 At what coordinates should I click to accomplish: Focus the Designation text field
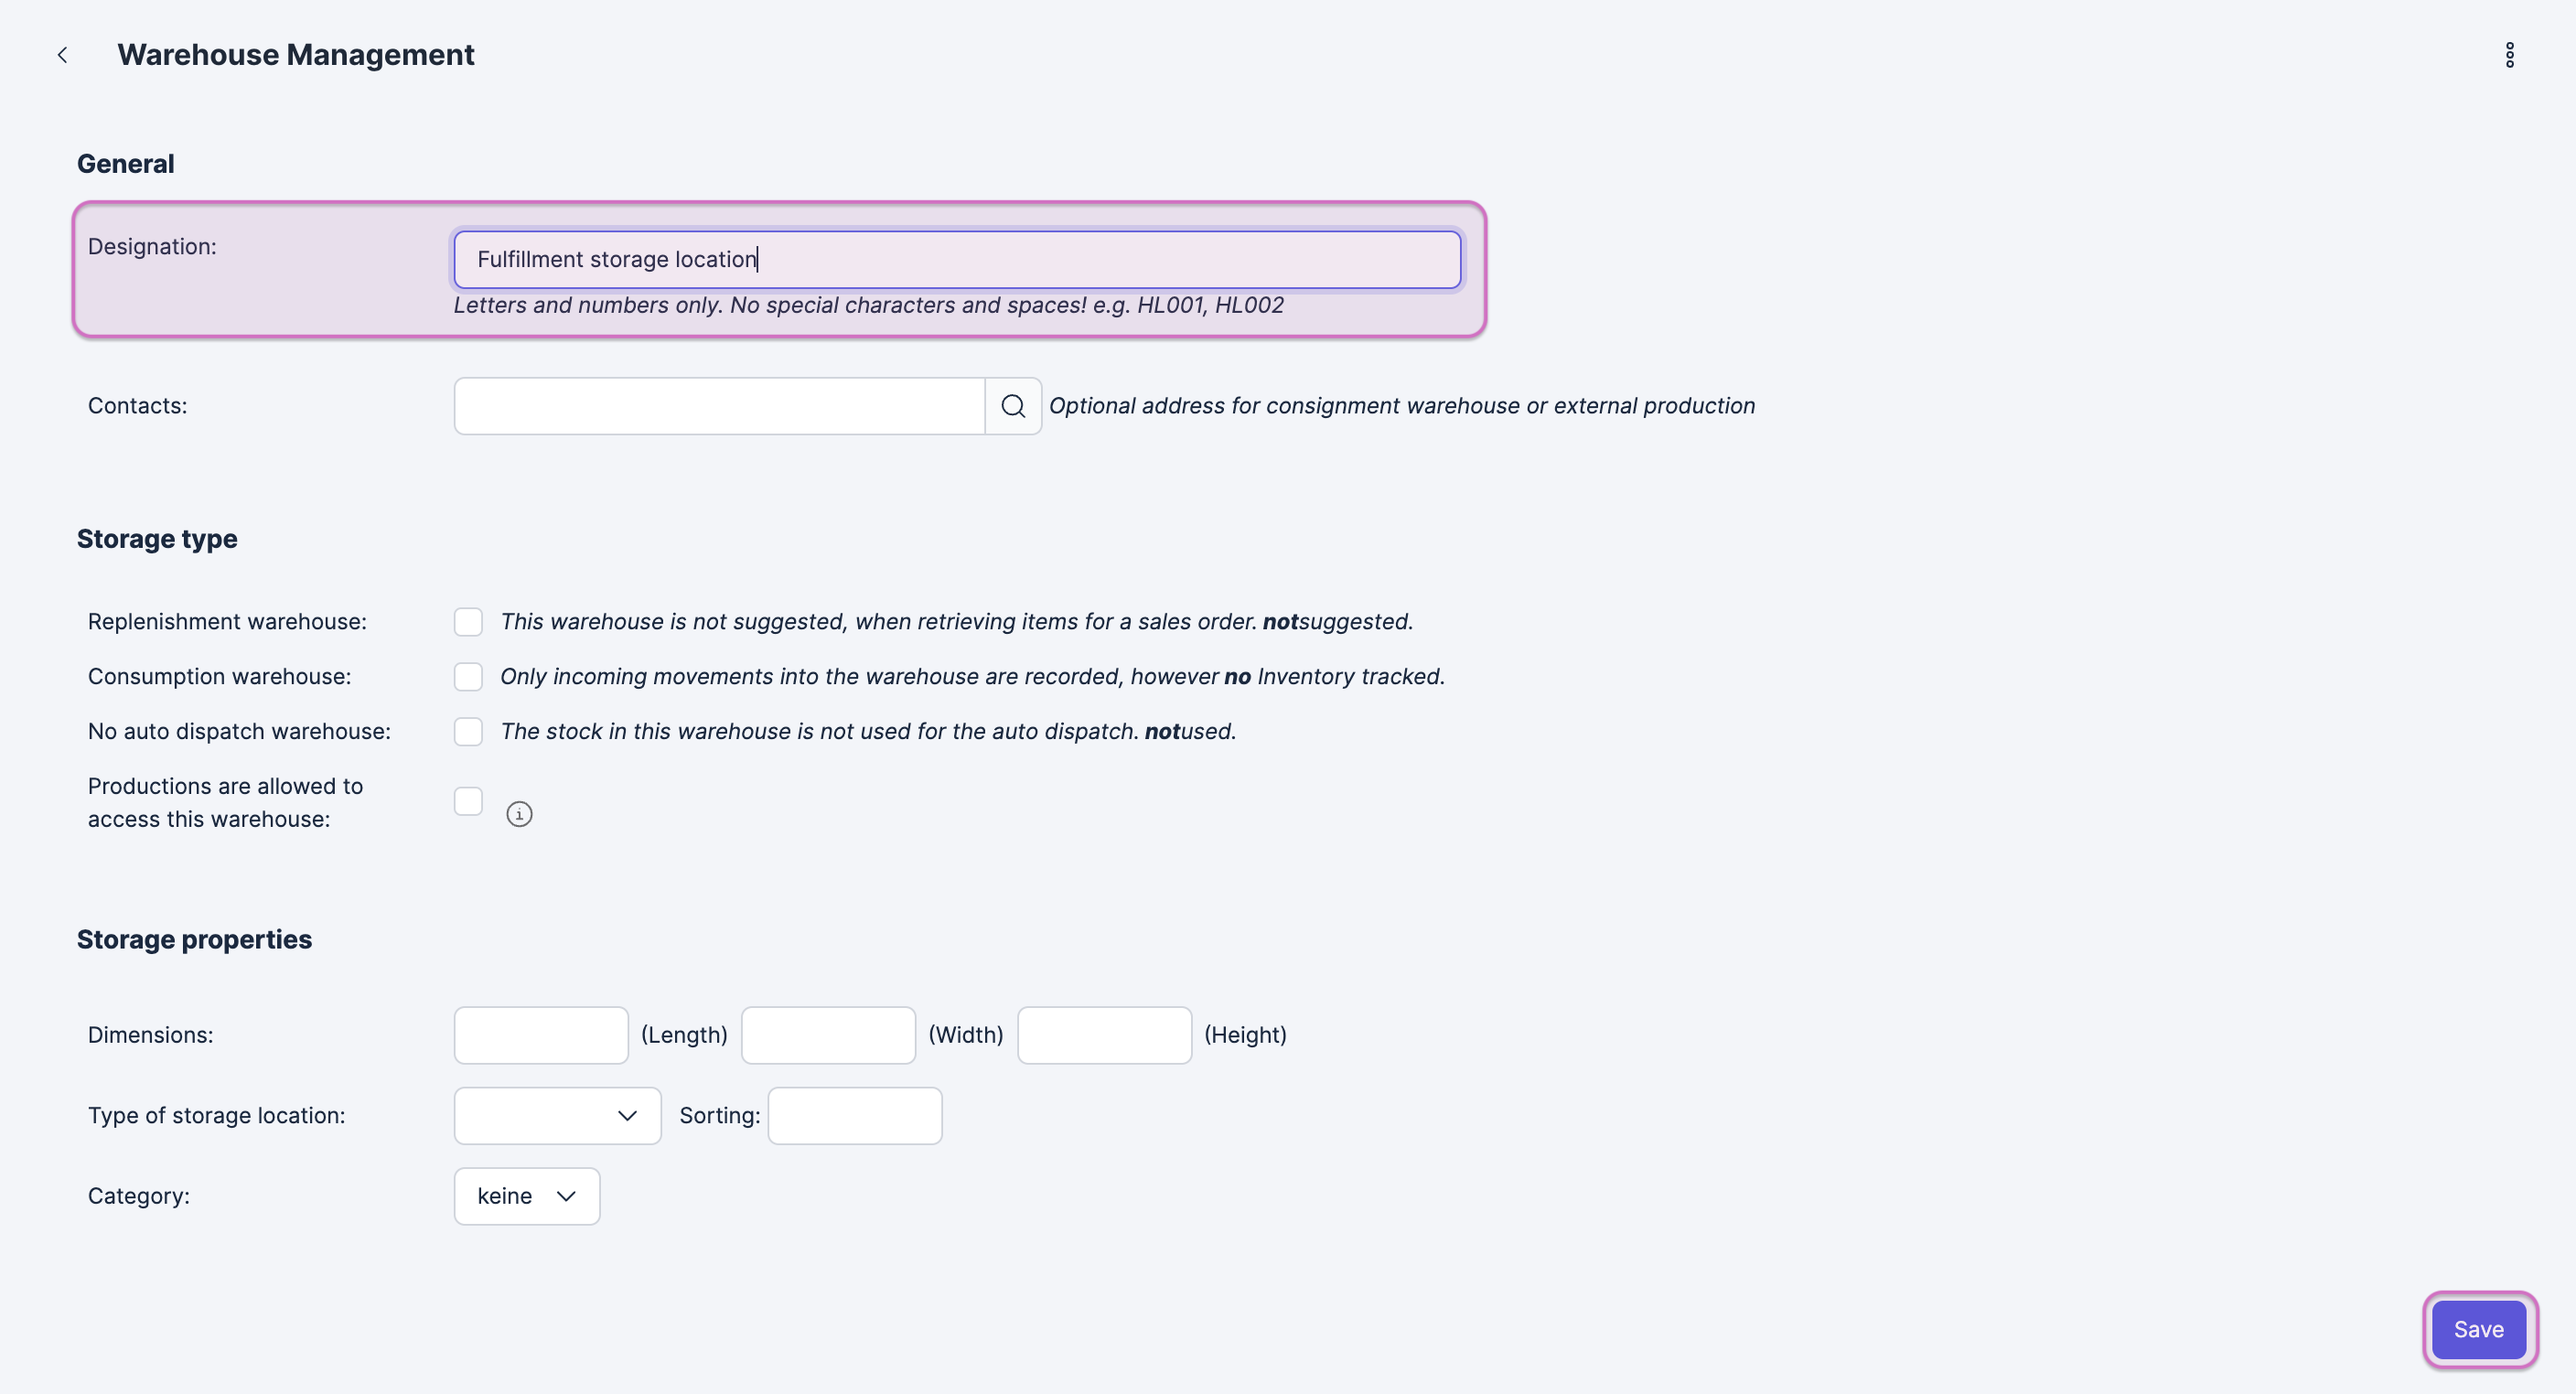pyautogui.click(x=957, y=260)
